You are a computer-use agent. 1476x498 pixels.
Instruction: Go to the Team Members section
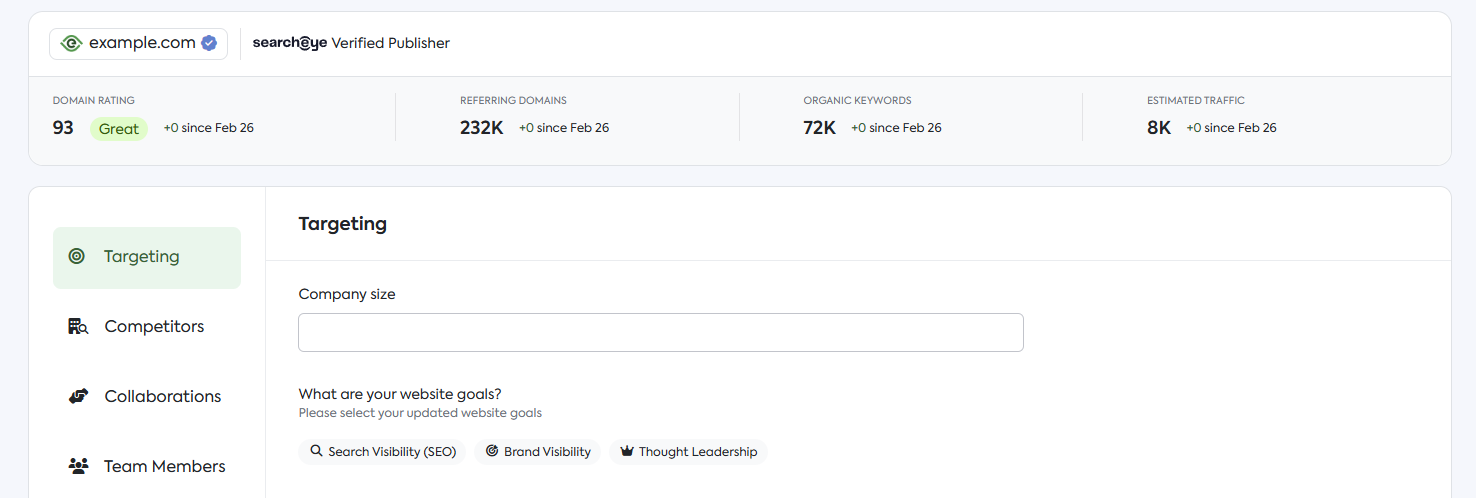click(x=147, y=467)
